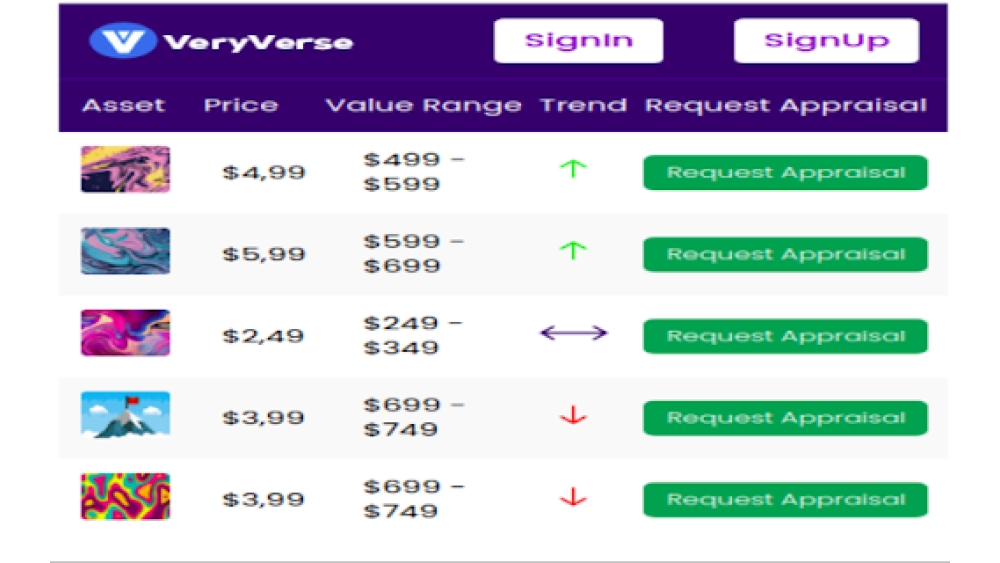Click the green up arrow in first row
This screenshot has width=1000, height=563.
(572, 169)
